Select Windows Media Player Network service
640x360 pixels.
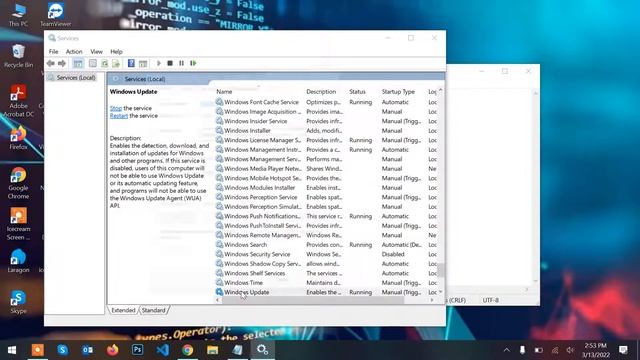tap(327, 169)
